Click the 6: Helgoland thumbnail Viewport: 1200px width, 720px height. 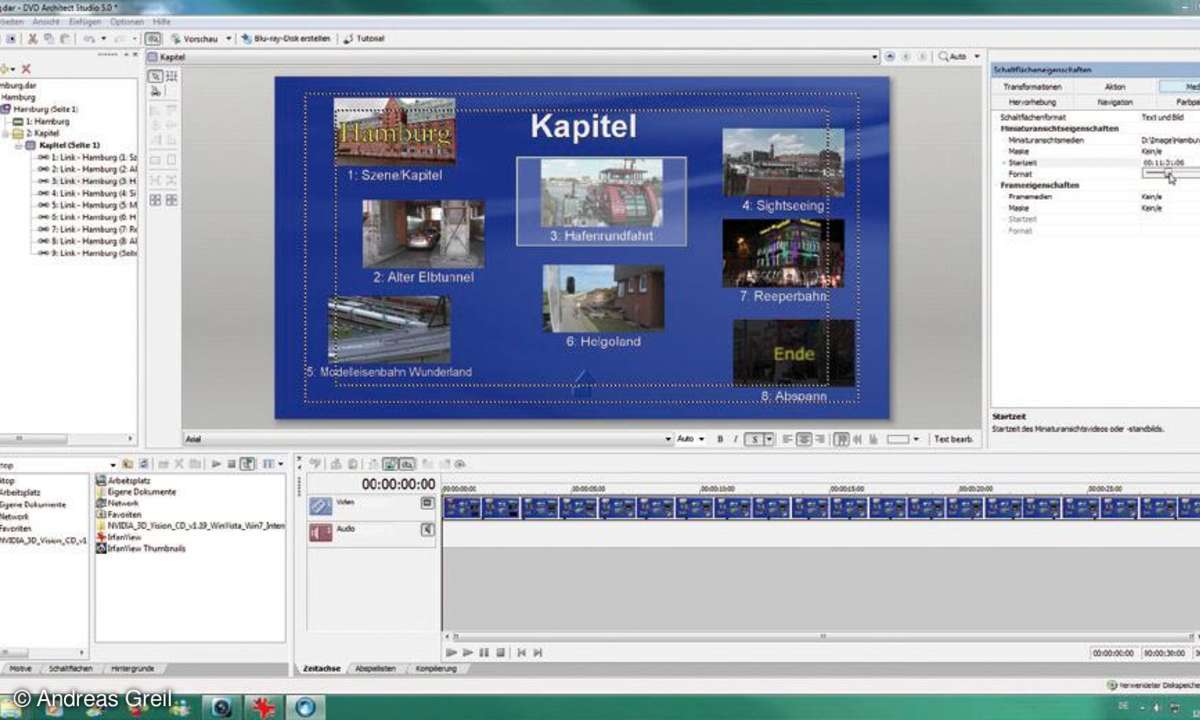tap(603, 298)
